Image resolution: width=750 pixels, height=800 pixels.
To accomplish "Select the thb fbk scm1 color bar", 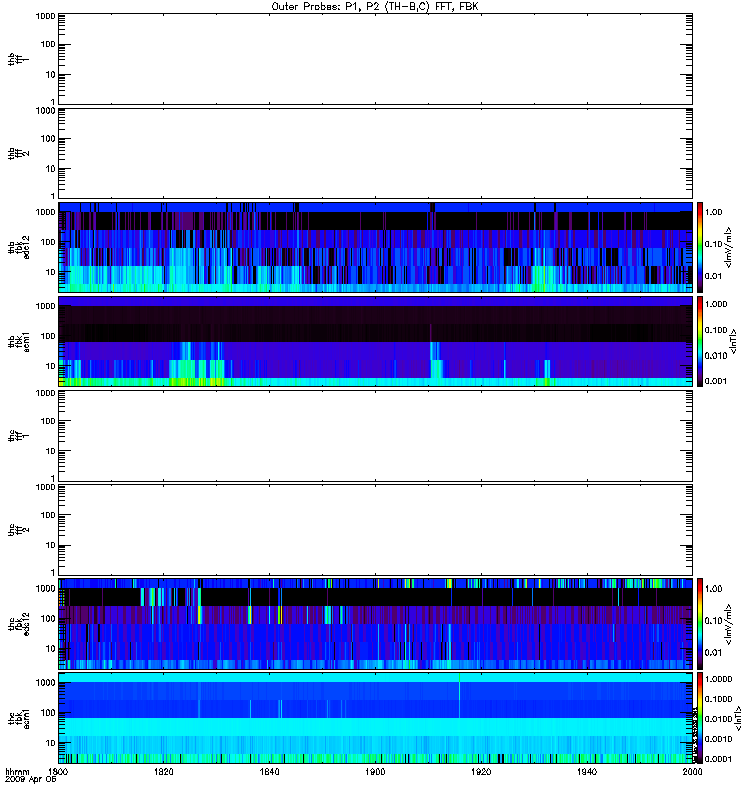I will coord(700,341).
